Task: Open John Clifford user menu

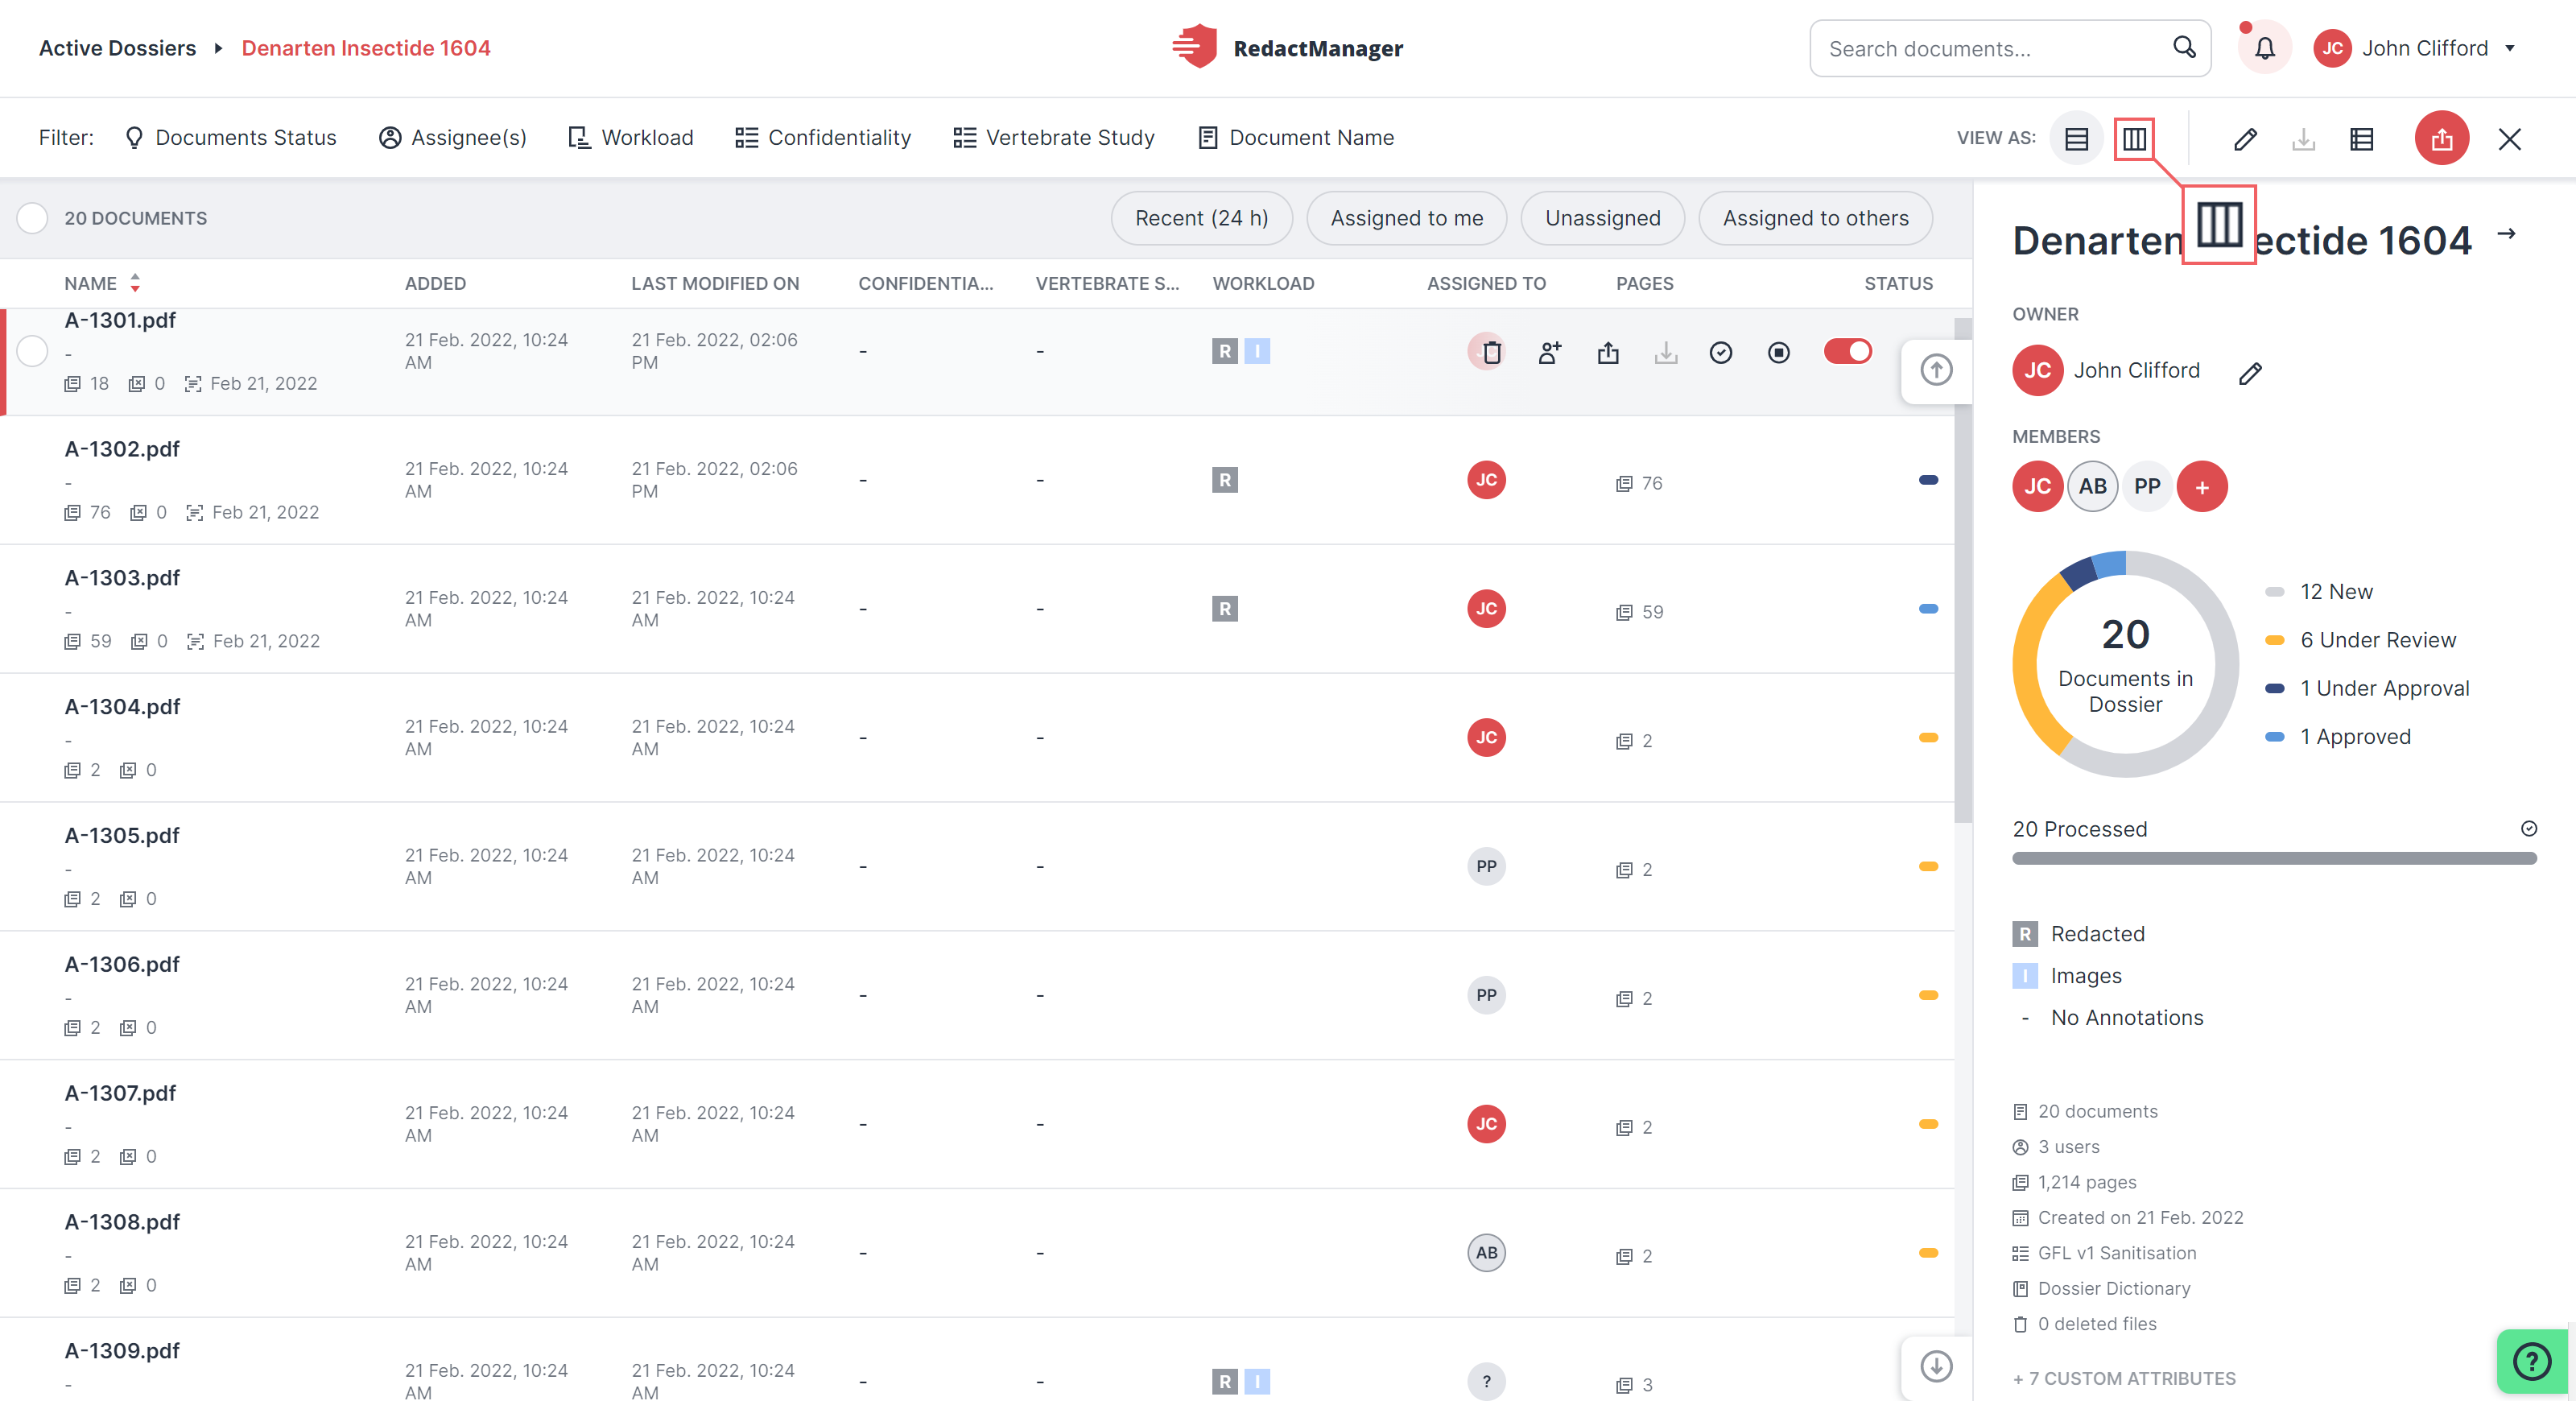Action: [x=2414, y=48]
